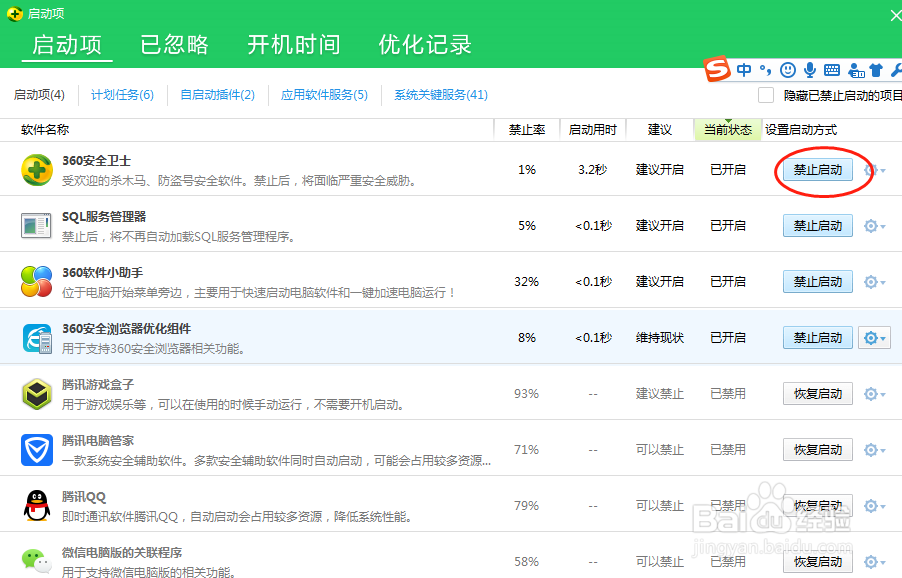Sort by 启动用时 column header
902x578 pixels.
pos(593,130)
